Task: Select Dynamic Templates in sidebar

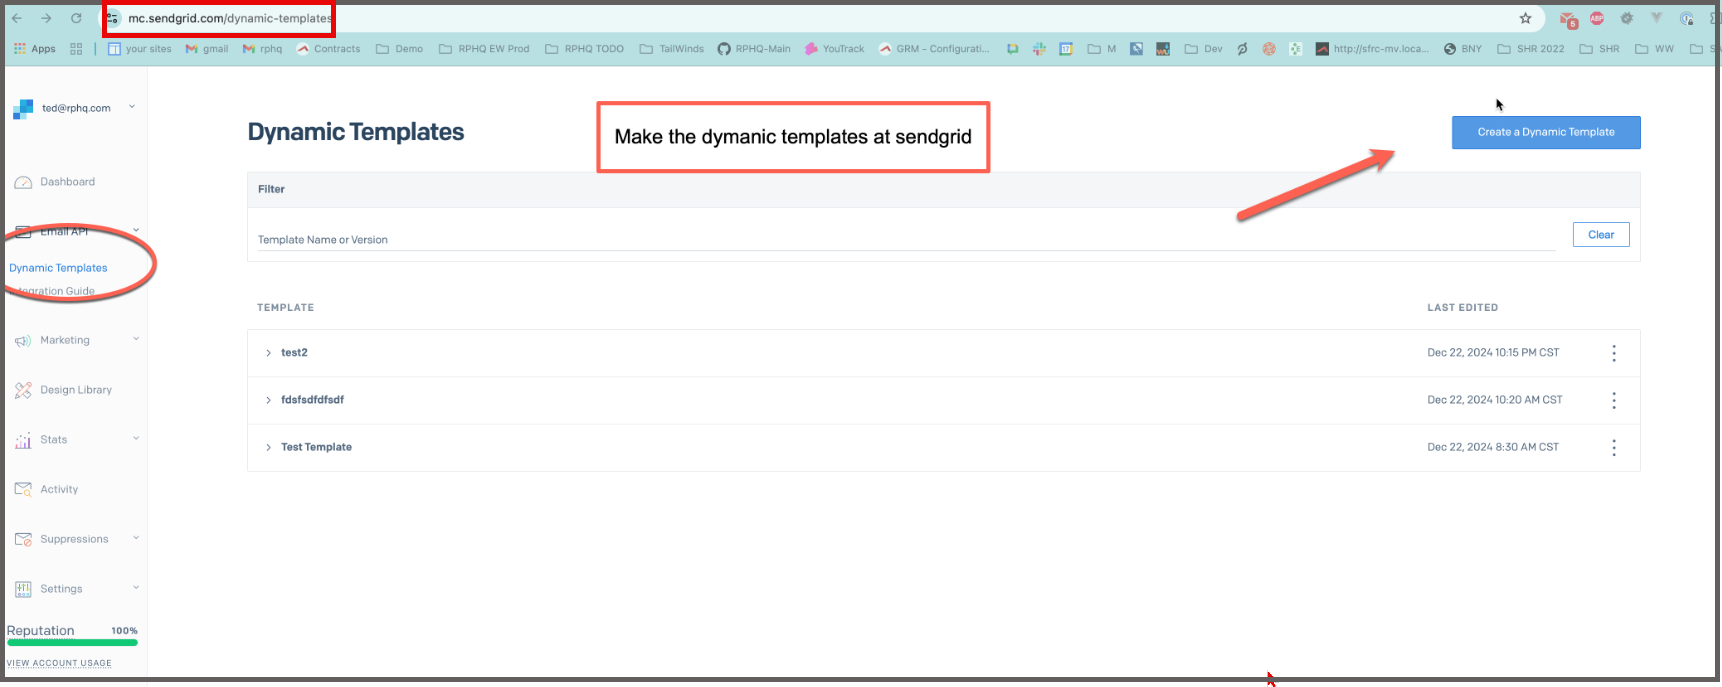Action: [58, 268]
